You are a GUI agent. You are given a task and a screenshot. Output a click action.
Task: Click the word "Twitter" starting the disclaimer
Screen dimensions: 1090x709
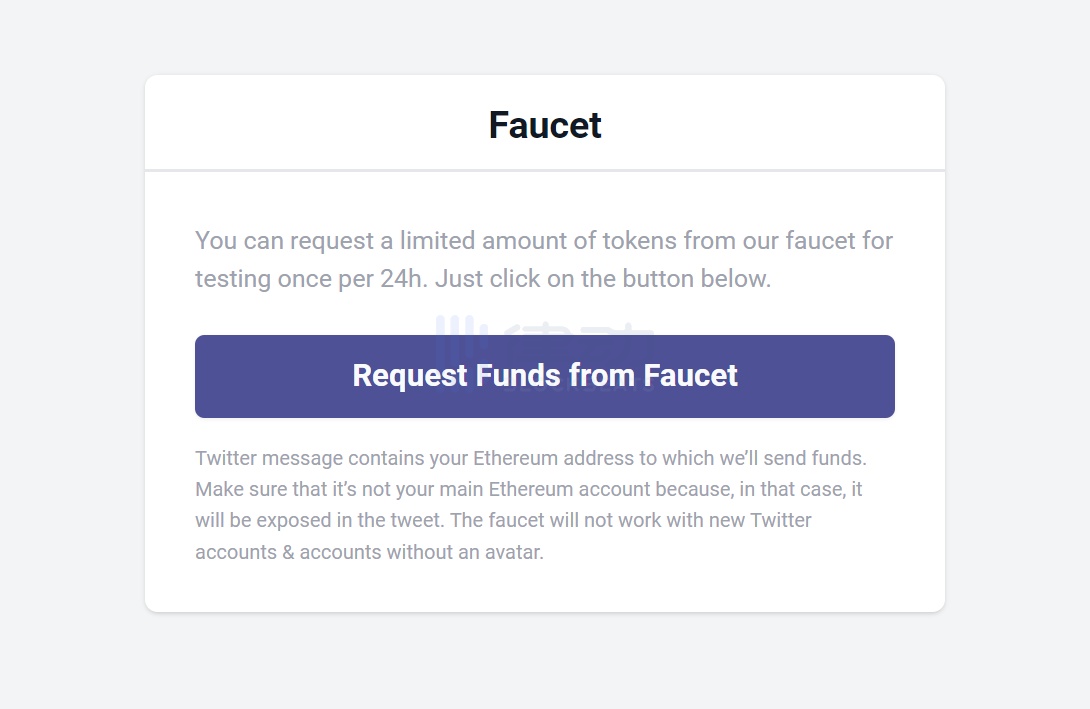coord(227,459)
